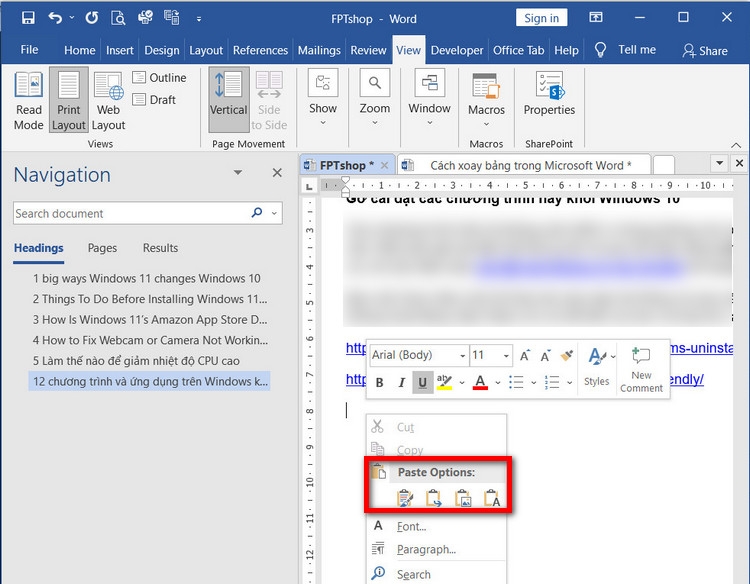Image resolution: width=750 pixels, height=584 pixels.
Task: Choose Paragraph... from the context menu
Action: pos(426,549)
